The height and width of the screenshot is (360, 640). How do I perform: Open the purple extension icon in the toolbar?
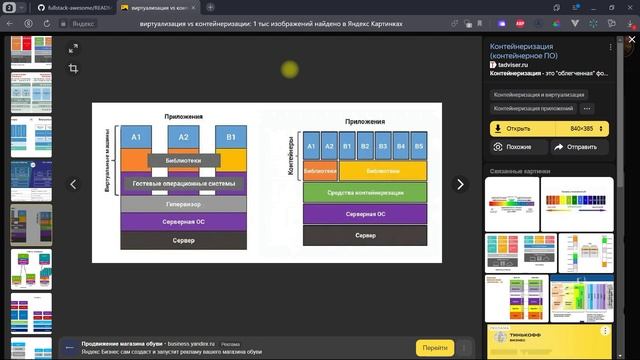click(x=502, y=24)
